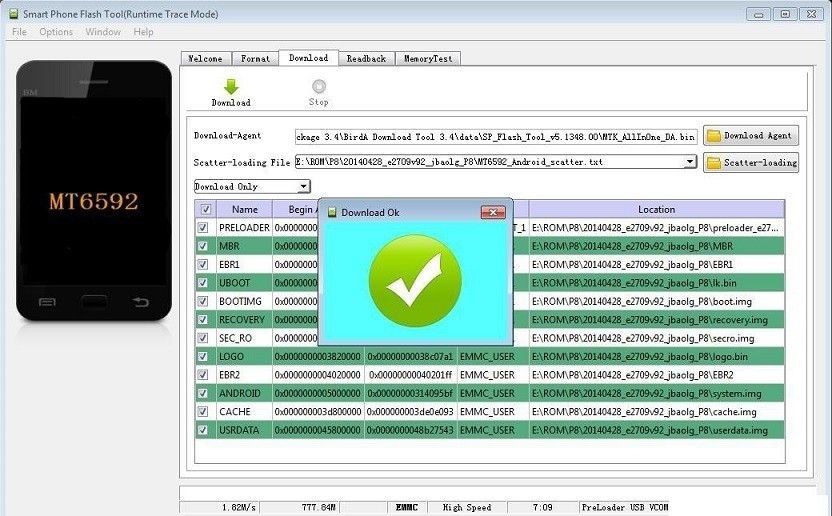Click the phone home button graphic
Image resolution: width=832 pixels, height=516 pixels.
click(94, 301)
